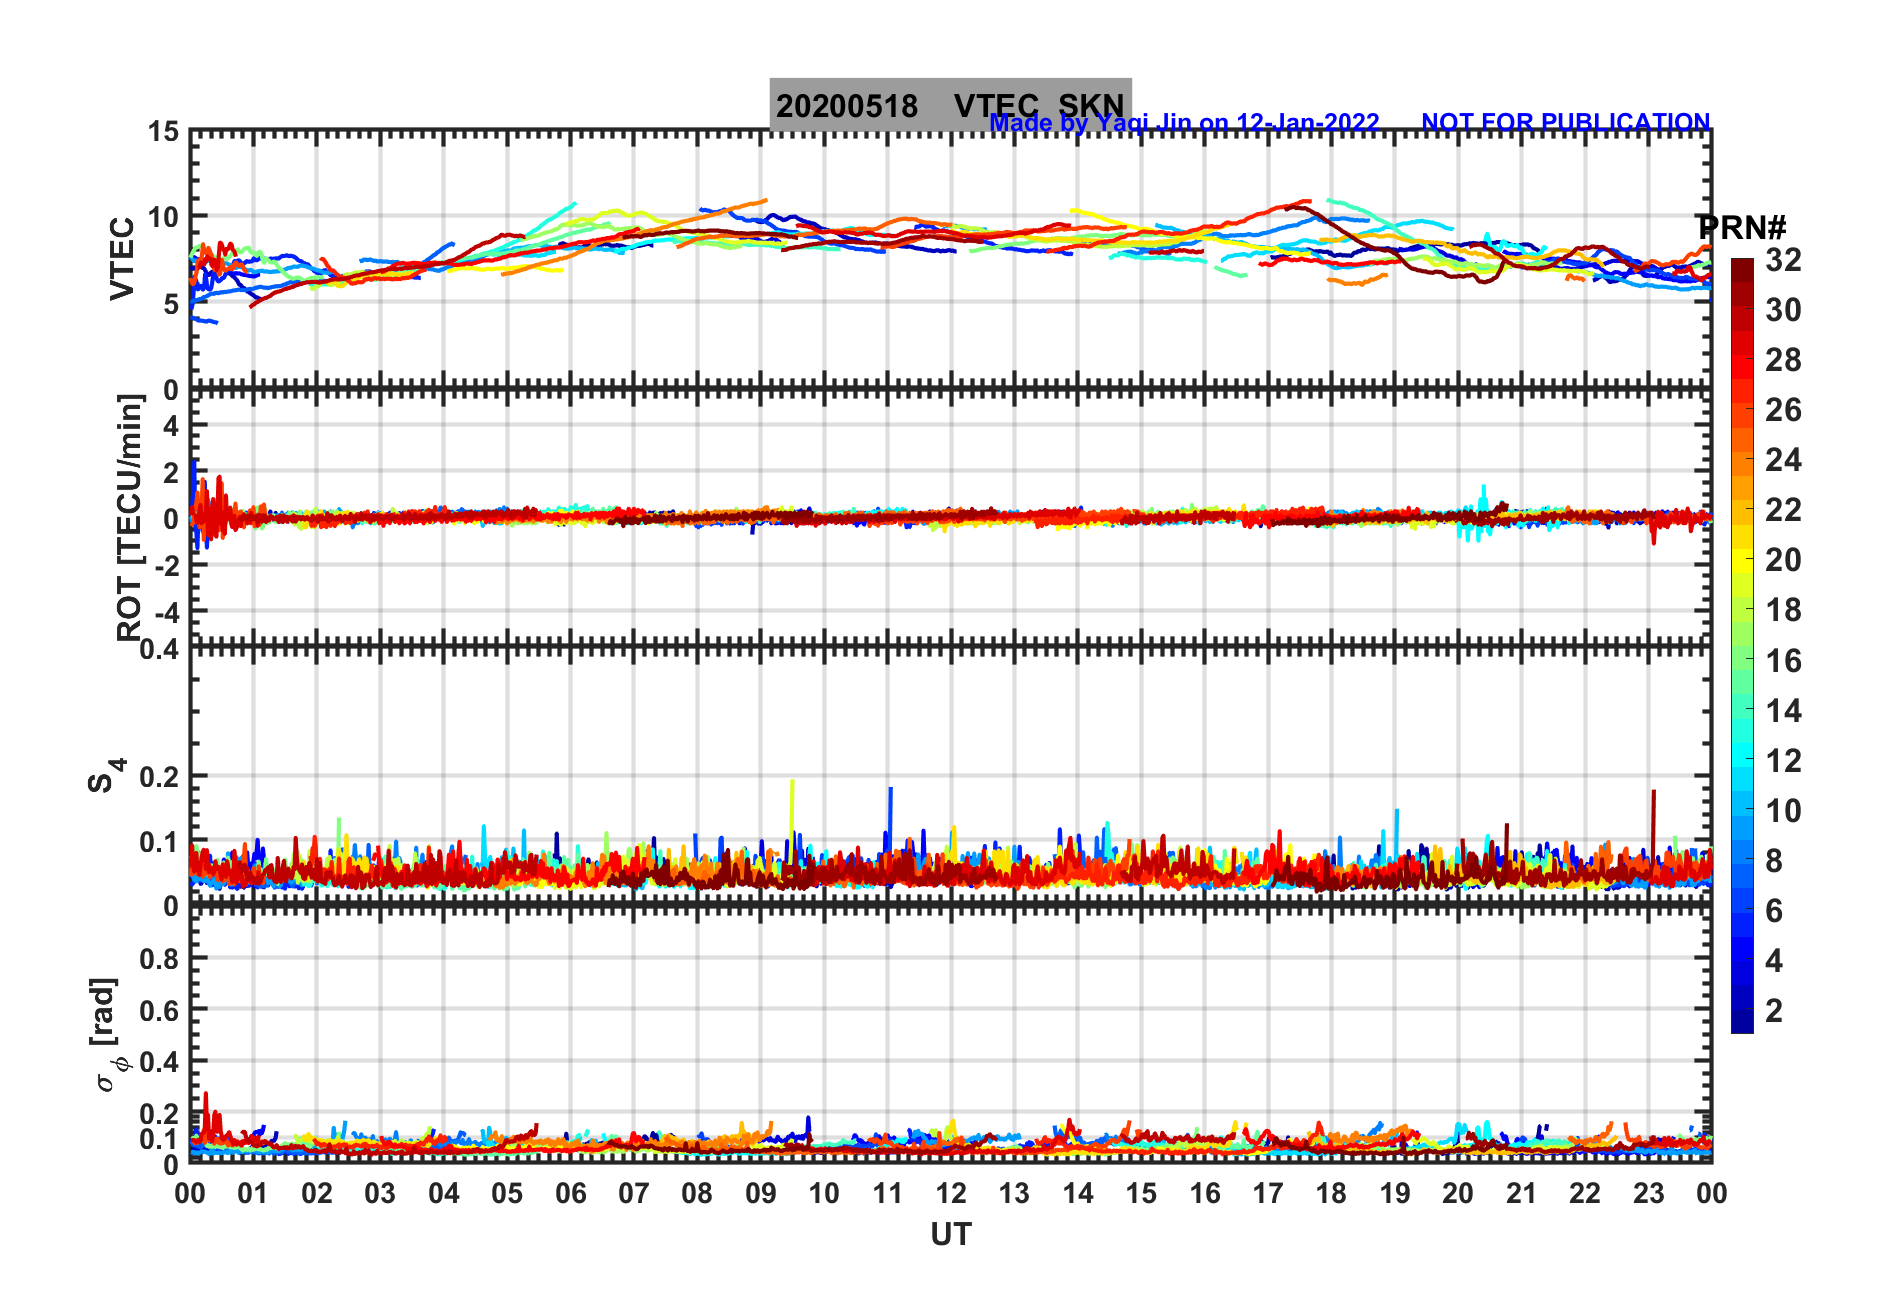
Task: Click the sigma-phi axis tick label '0.6'
Action: pyautogui.click(x=160, y=1011)
